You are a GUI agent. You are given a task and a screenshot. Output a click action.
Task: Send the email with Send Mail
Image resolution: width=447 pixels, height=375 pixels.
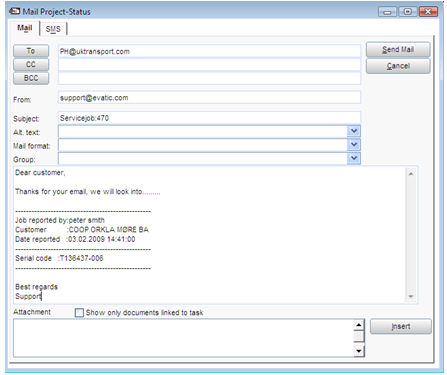398,50
